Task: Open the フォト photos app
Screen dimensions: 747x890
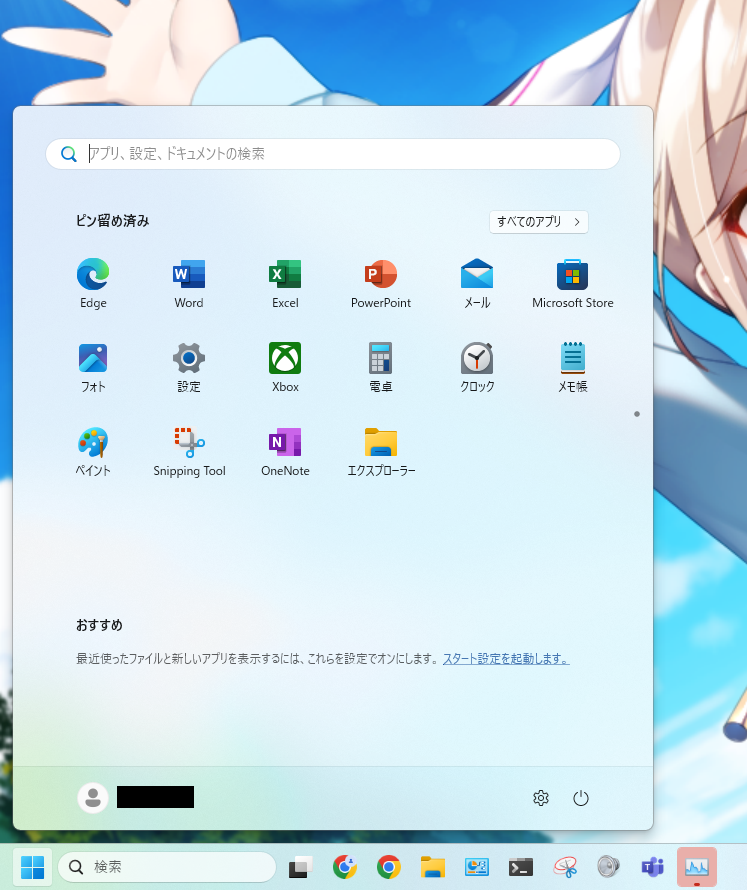Action: 93,367
